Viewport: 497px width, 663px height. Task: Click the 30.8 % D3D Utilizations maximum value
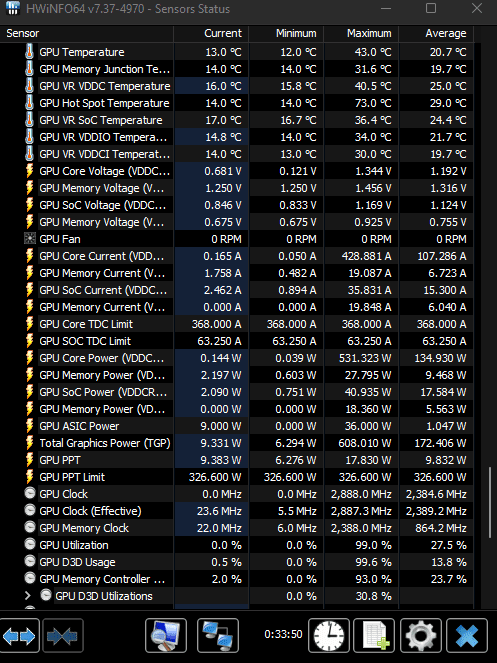pos(373,596)
